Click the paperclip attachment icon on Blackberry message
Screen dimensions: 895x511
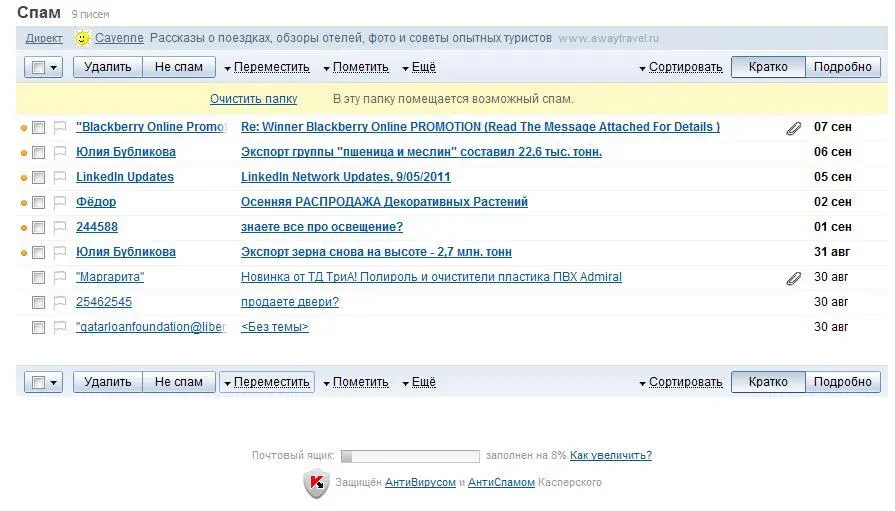tap(793, 128)
